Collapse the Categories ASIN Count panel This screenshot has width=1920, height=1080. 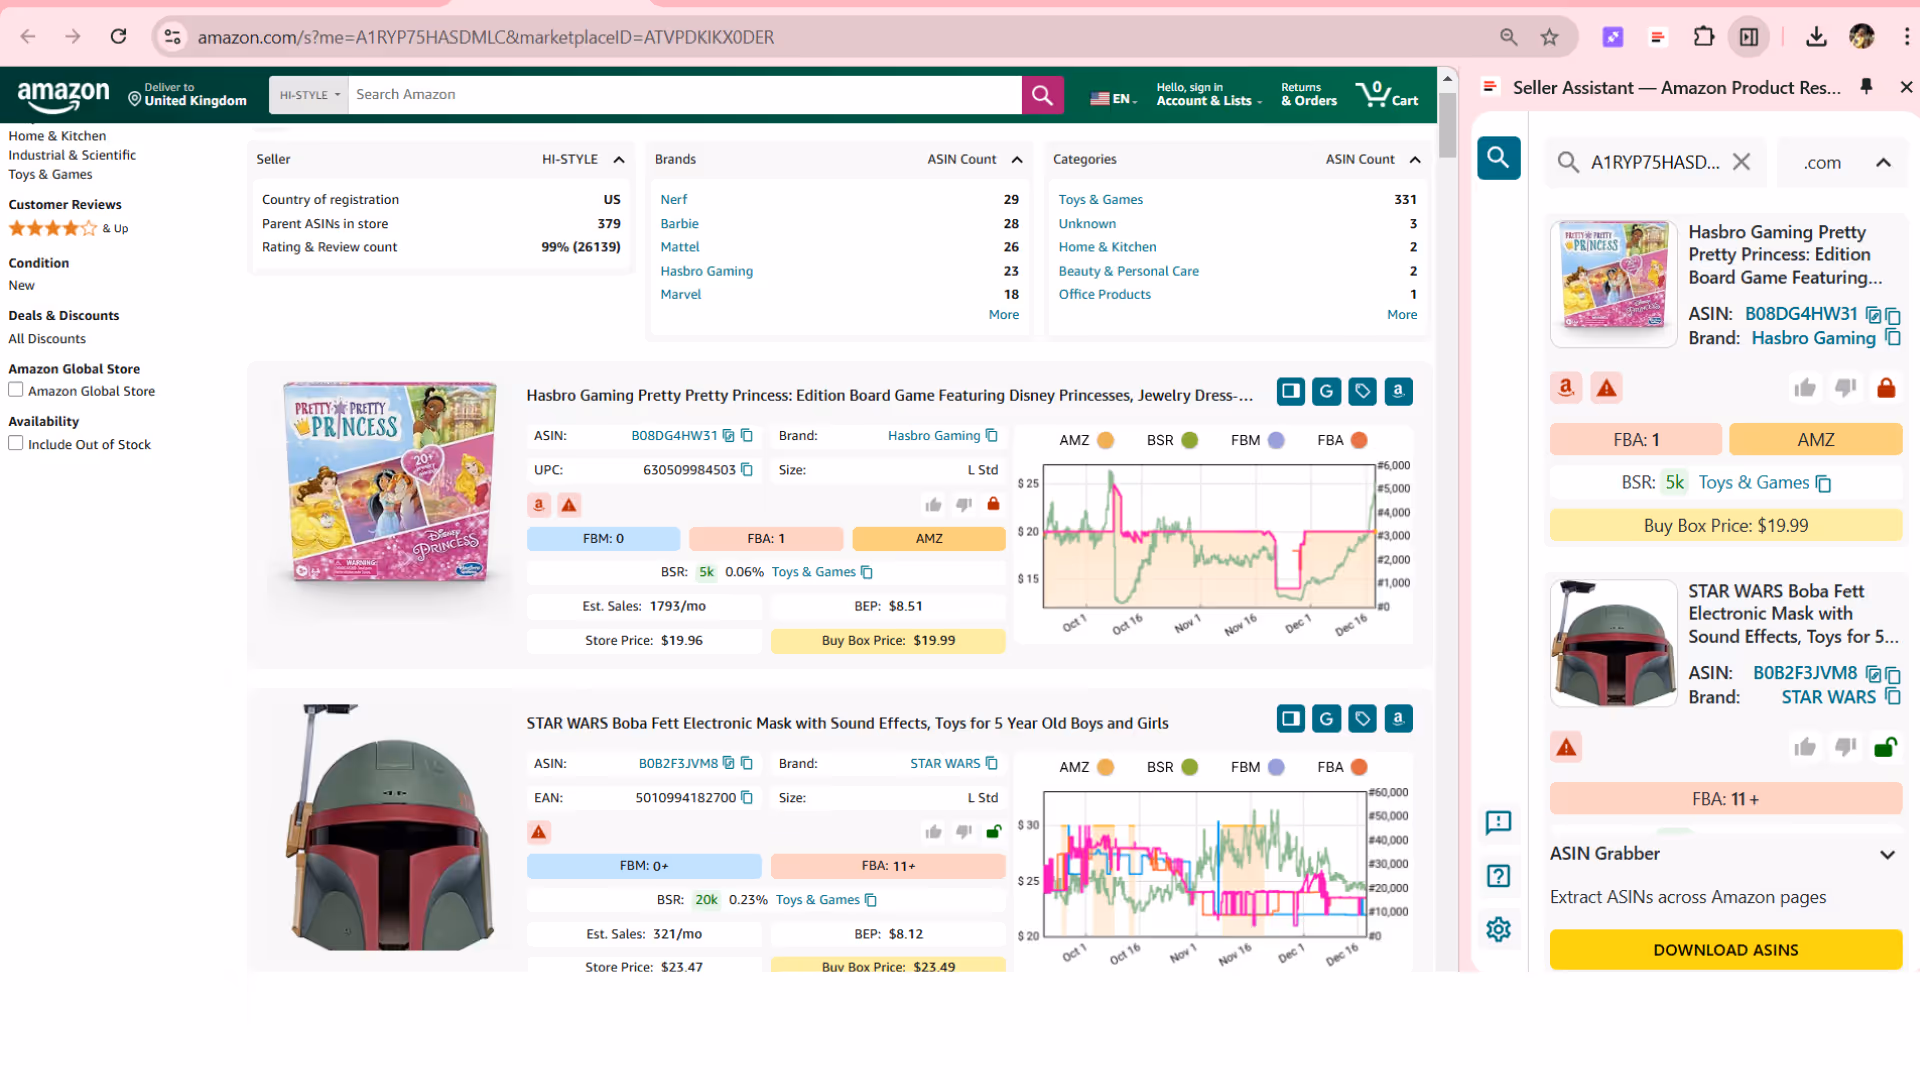pyautogui.click(x=1415, y=159)
